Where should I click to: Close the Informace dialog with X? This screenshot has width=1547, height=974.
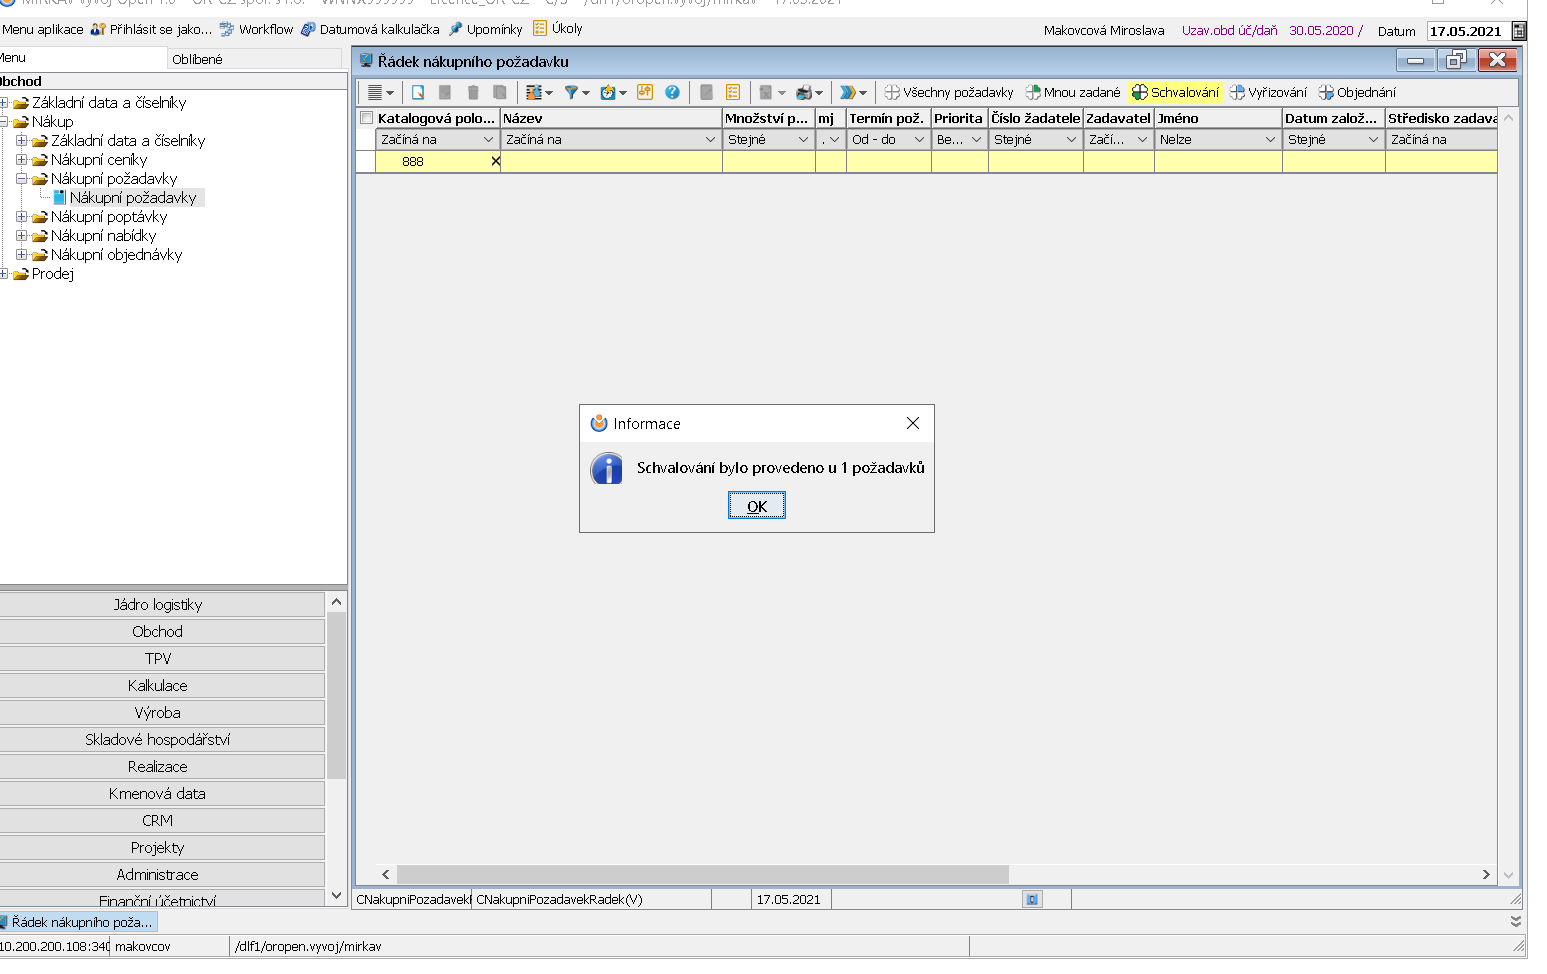pos(912,423)
